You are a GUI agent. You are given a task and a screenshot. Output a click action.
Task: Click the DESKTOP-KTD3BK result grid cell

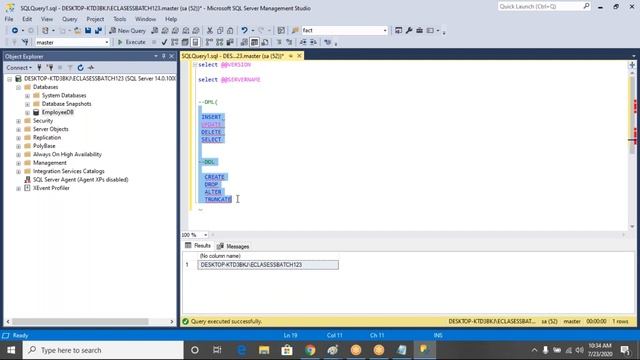(x=268, y=265)
